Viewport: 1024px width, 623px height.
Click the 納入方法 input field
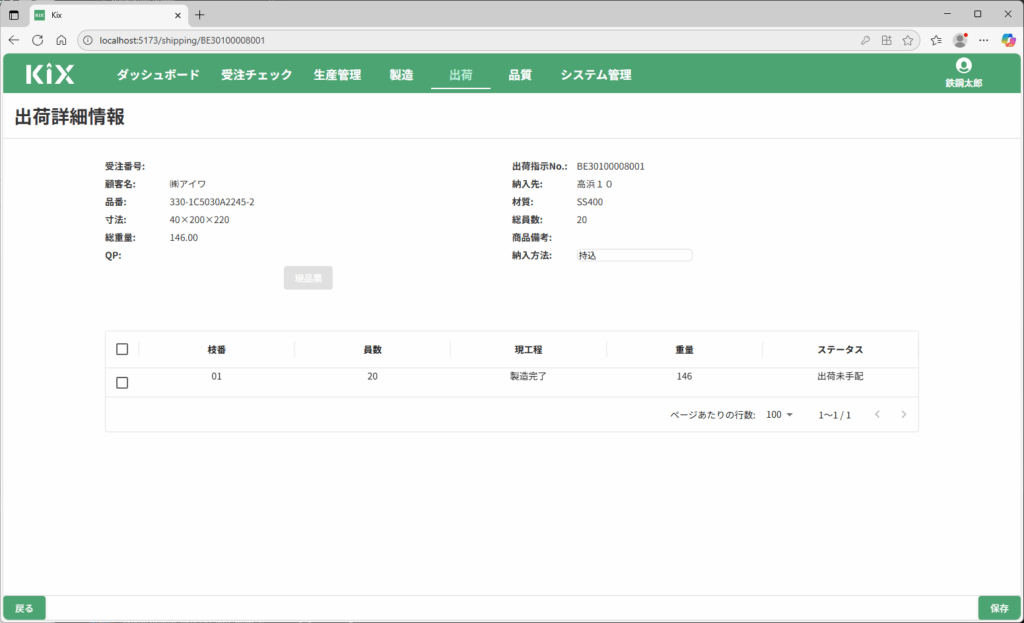click(x=634, y=256)
